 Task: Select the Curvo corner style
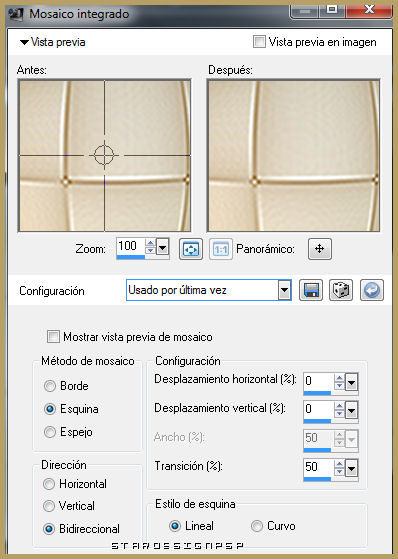[257, 526]
